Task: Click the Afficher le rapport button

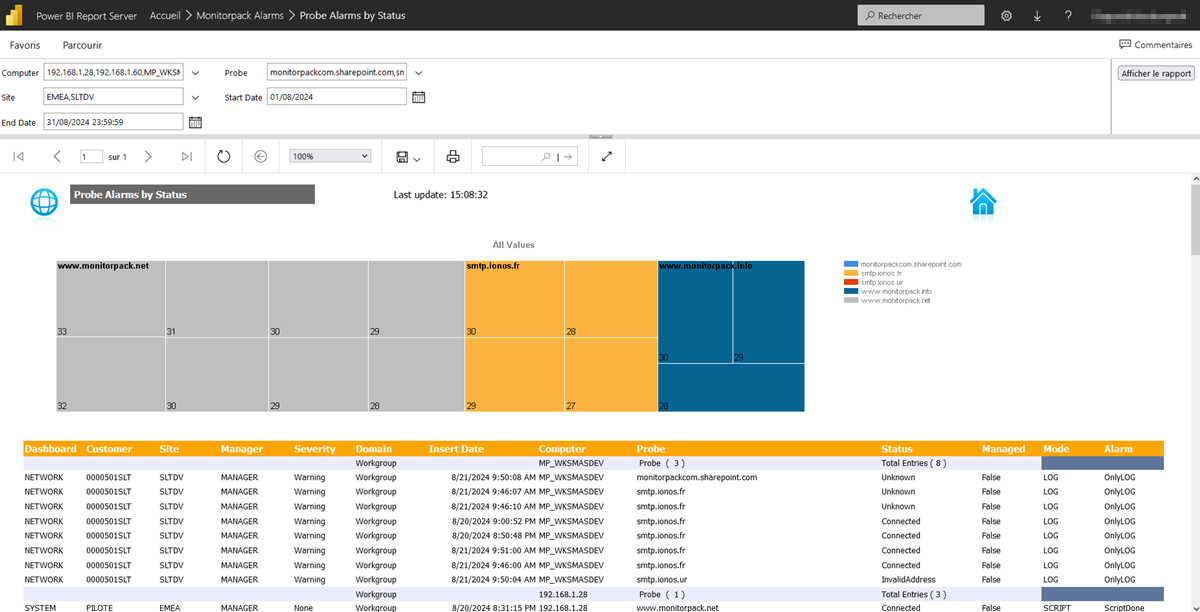Action: coord(1156,73)
